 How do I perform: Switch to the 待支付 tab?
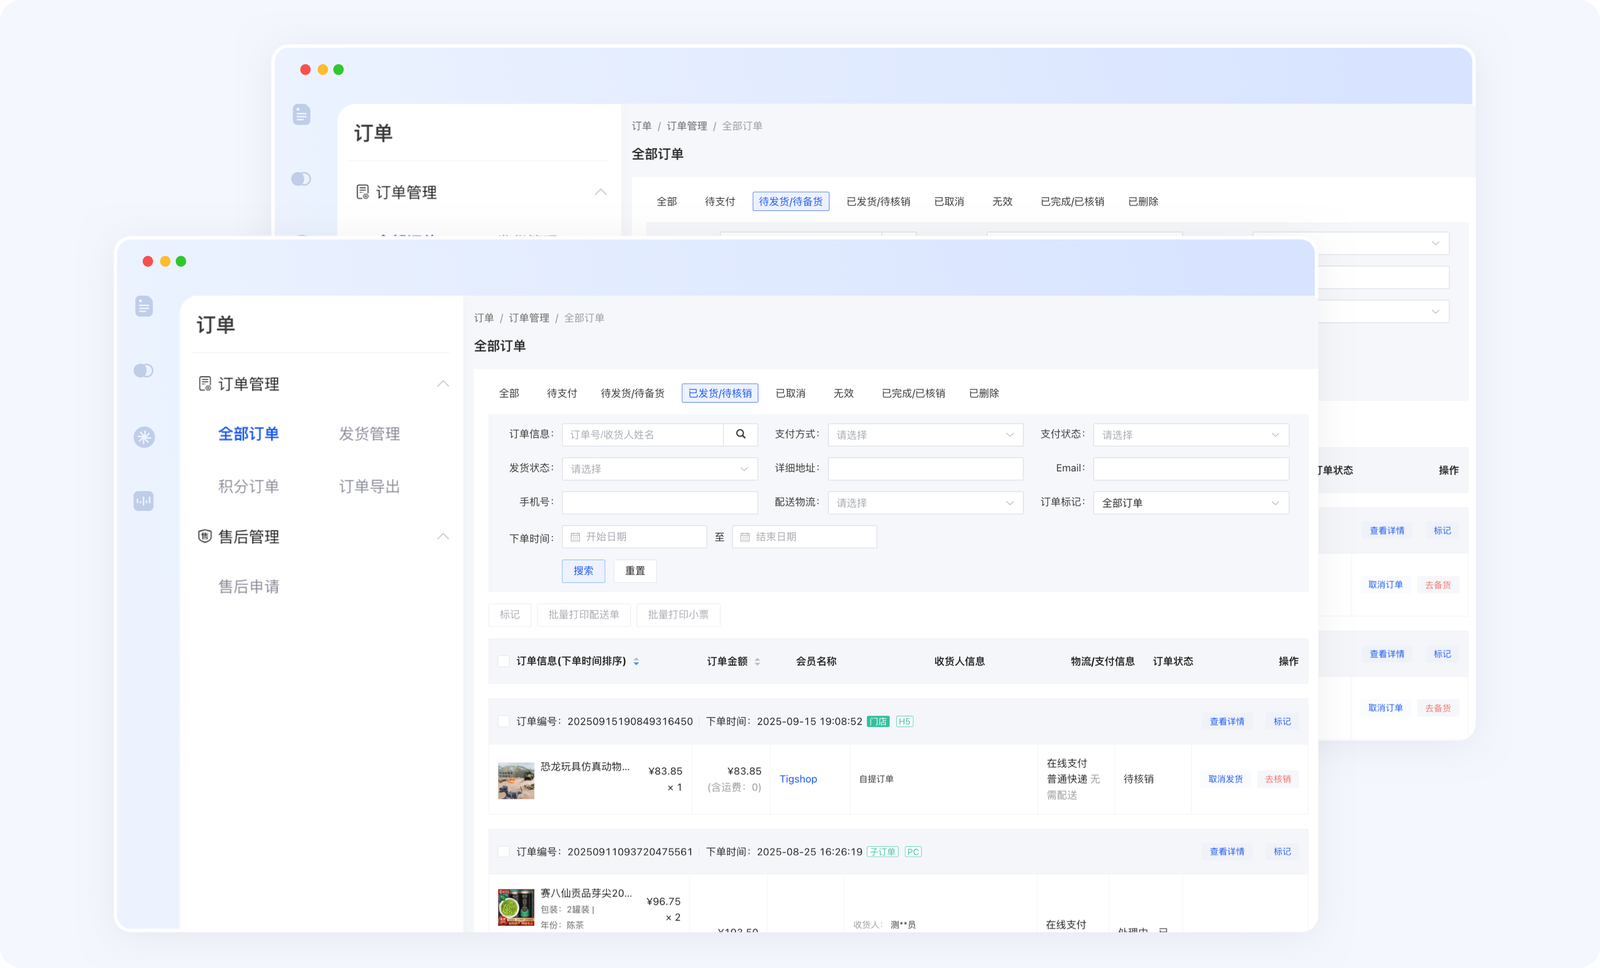(561, 393)
